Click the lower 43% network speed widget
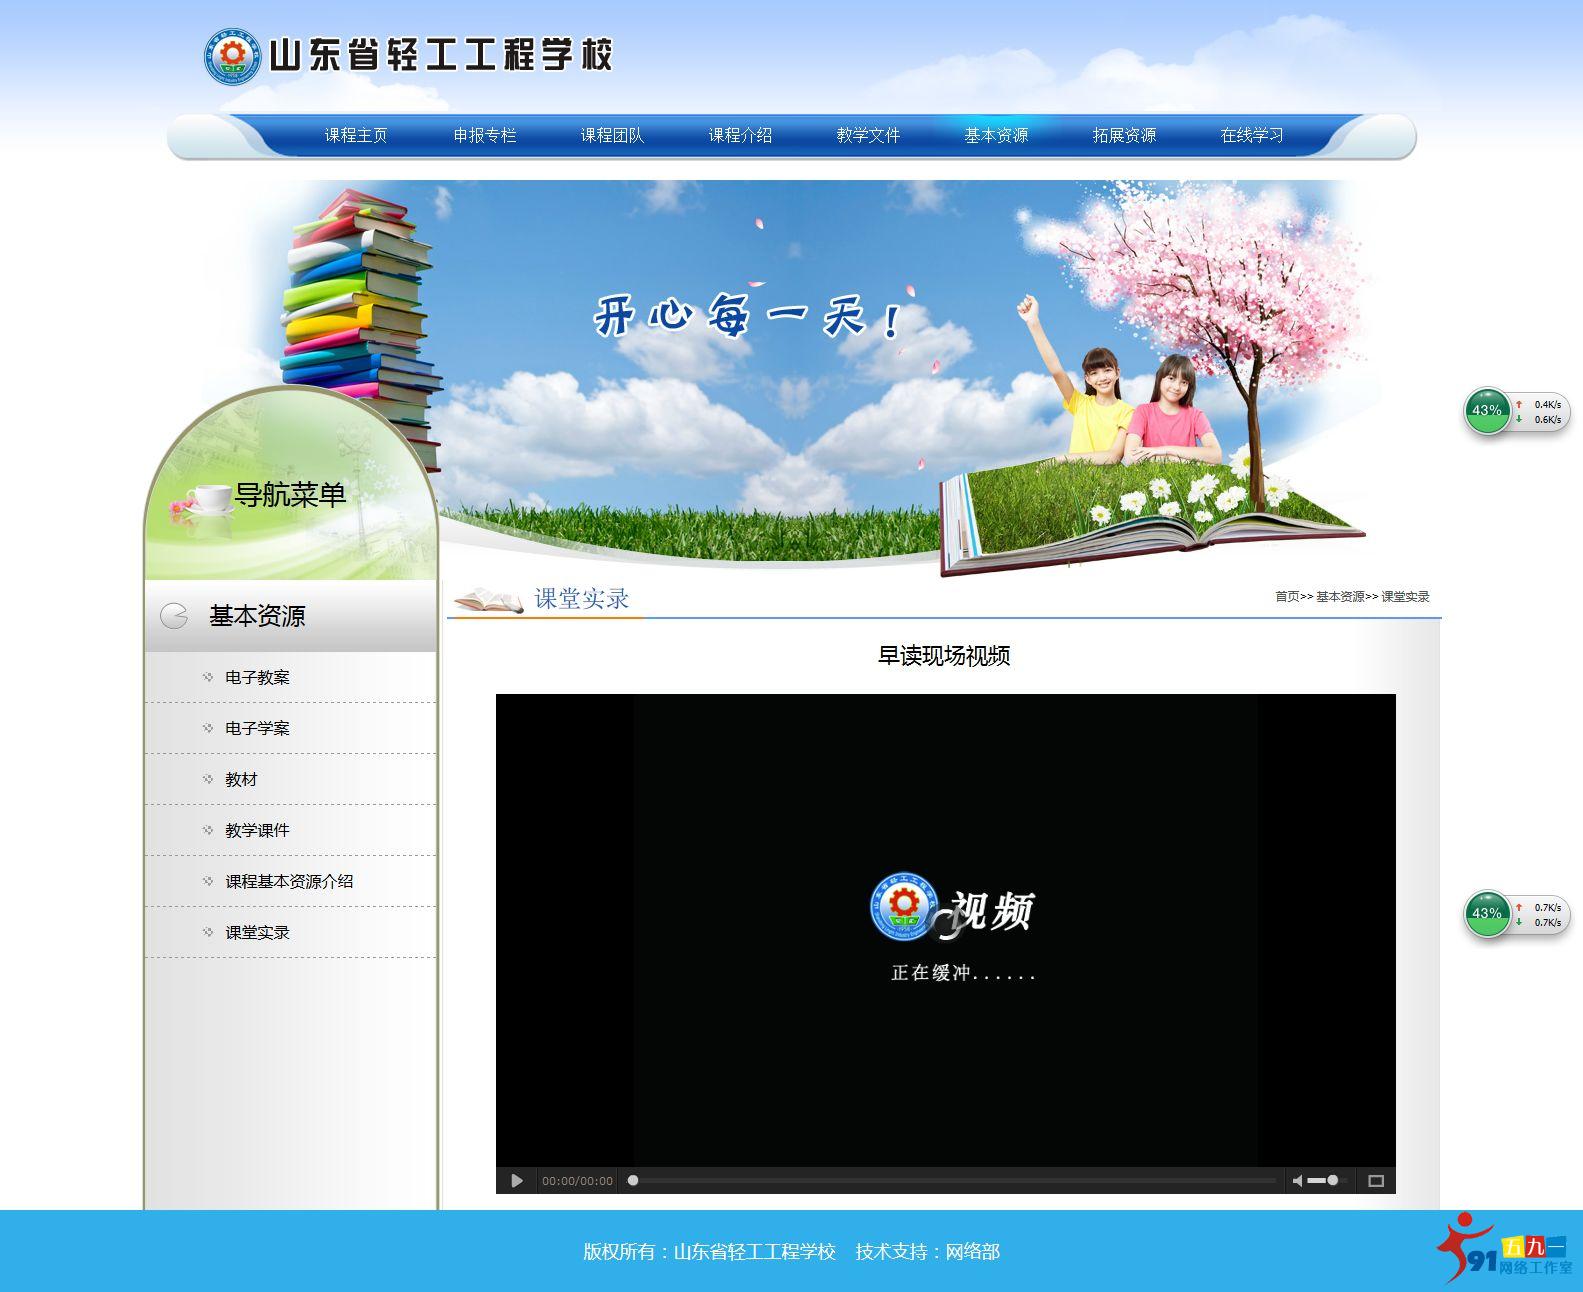 (1517, 914)
